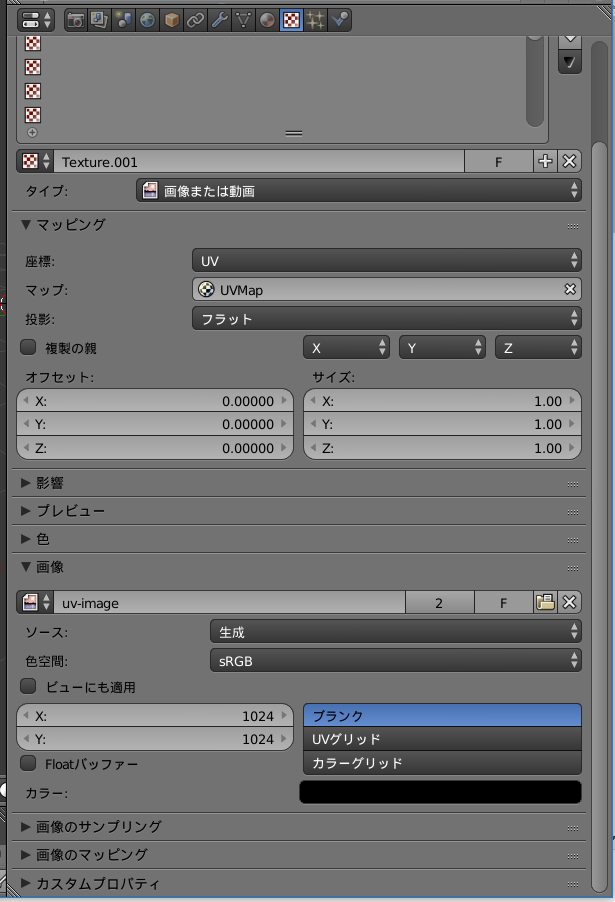Enable the 複製の親 checkbox
The height and width of the screenshot is (902, 615).
[x=28, y=347]
